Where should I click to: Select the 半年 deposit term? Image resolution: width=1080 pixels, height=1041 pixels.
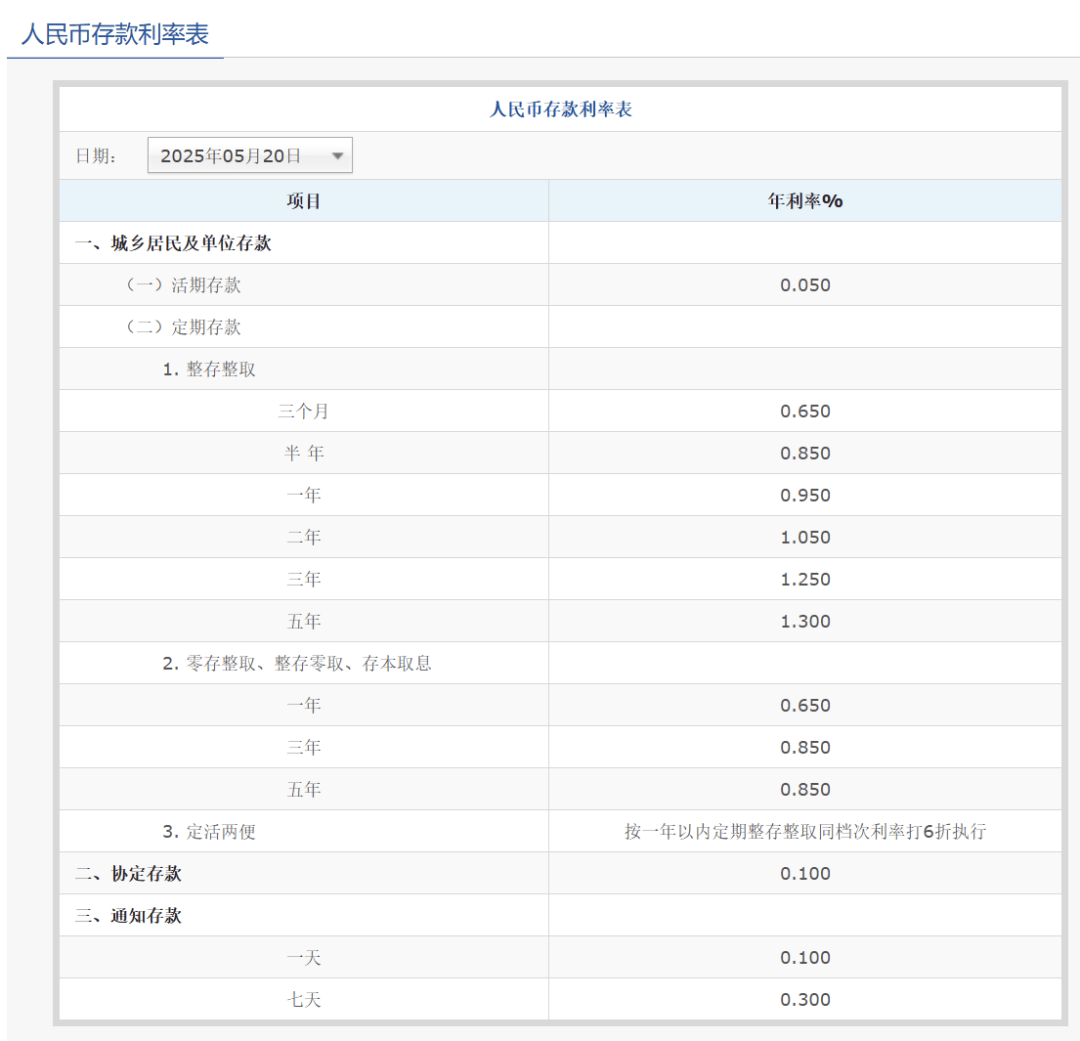pyautogui.click(x=304, y=453)
